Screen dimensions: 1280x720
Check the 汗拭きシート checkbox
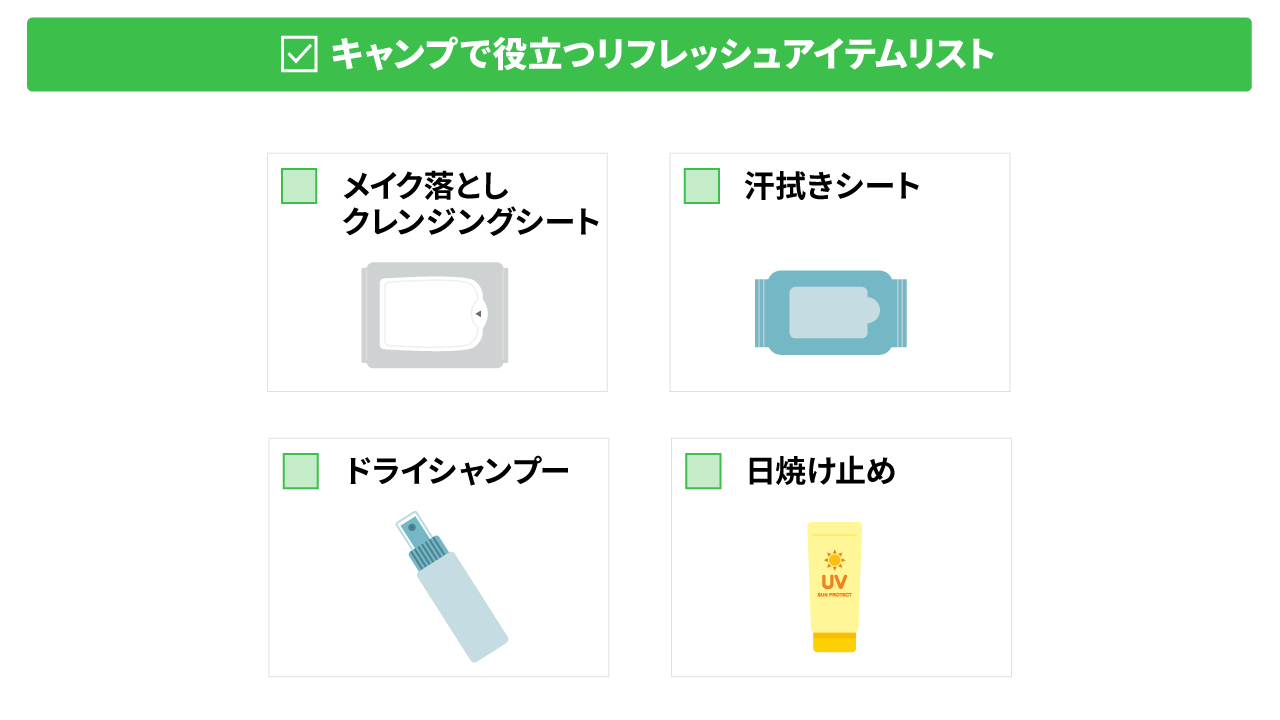click(x=702, y=186)
